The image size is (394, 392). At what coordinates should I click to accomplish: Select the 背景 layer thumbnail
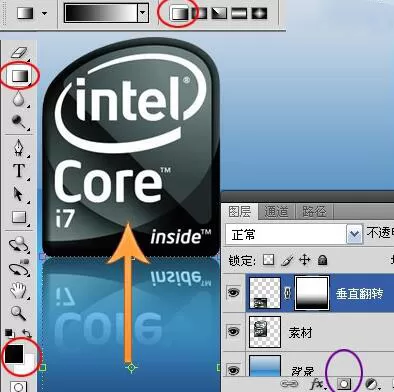click(265, 366)
